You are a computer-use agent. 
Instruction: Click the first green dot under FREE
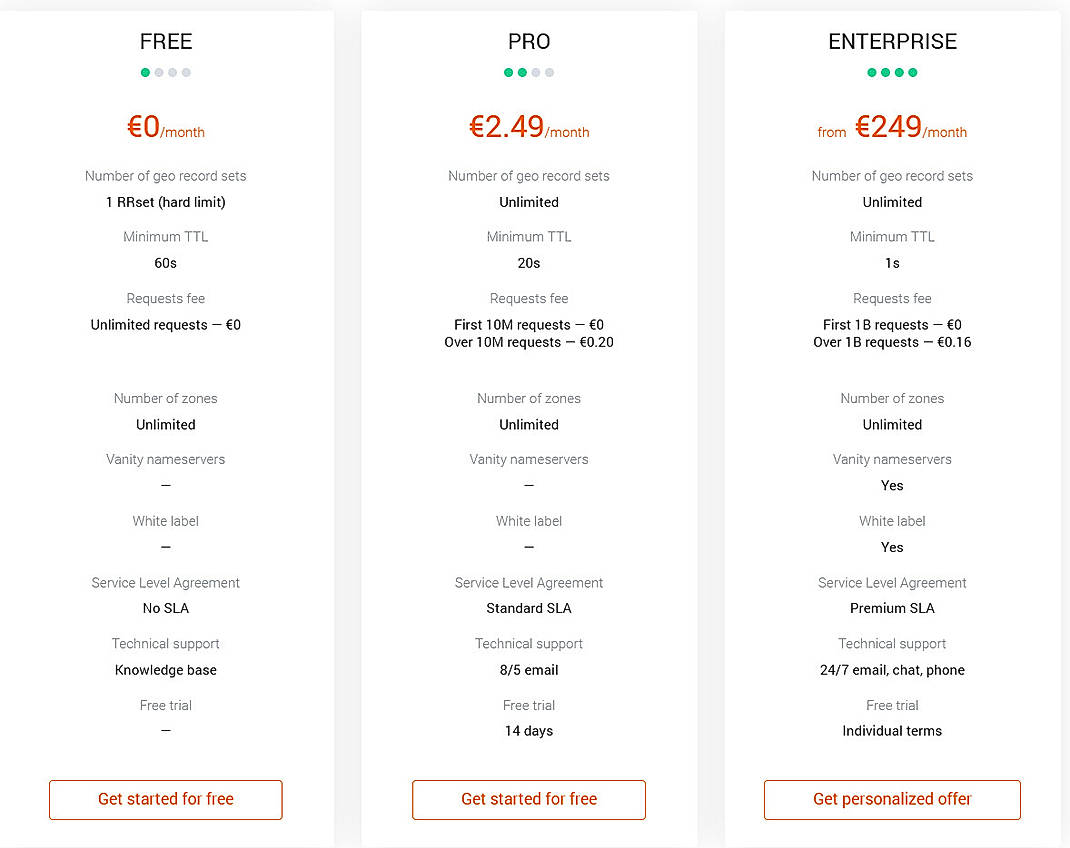(x=145, y=72)
